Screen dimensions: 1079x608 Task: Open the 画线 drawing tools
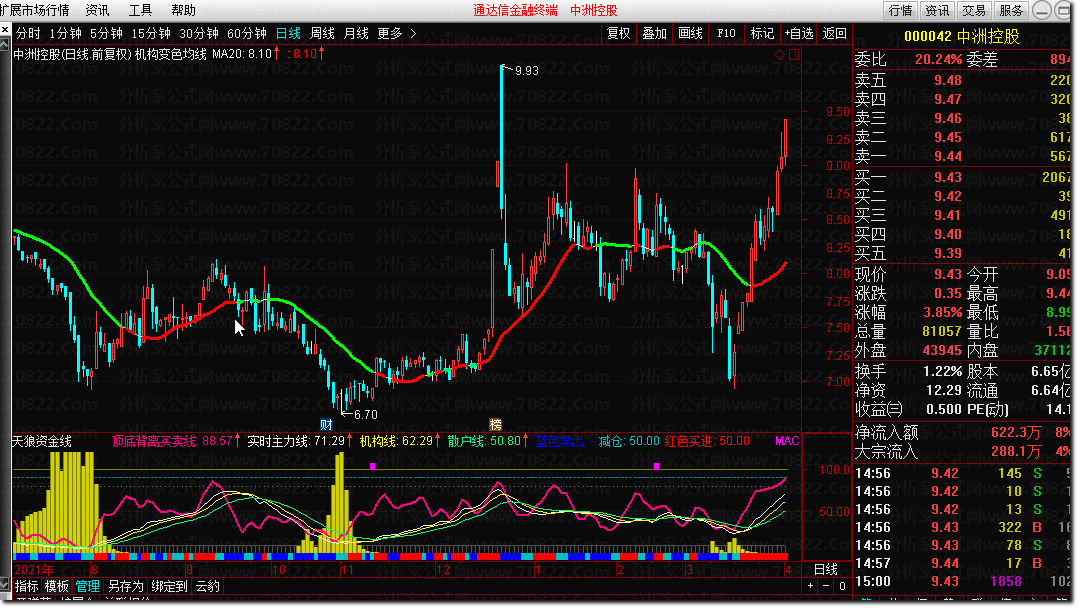[690, 33]
